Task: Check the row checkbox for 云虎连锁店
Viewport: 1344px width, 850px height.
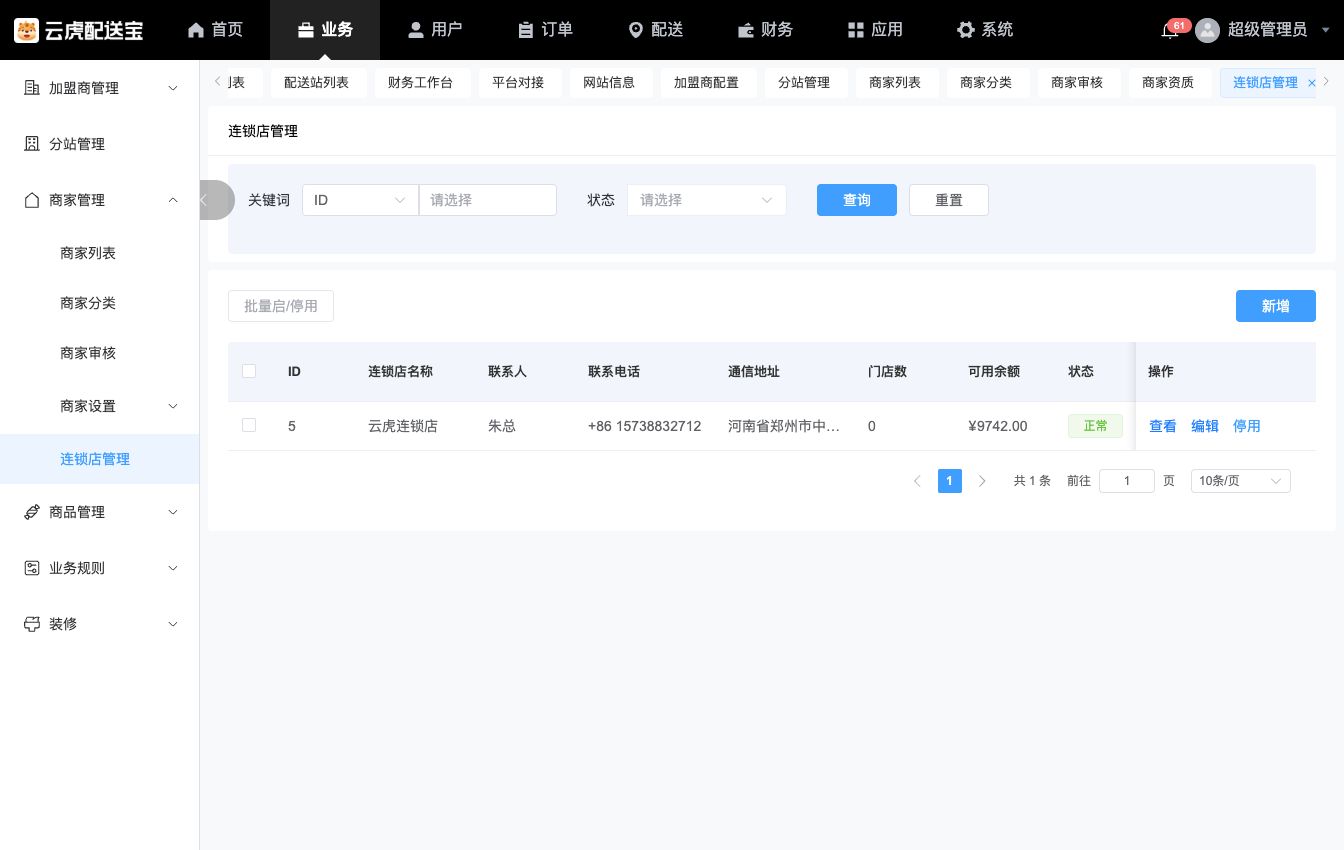Action: (x=249, y=425)
